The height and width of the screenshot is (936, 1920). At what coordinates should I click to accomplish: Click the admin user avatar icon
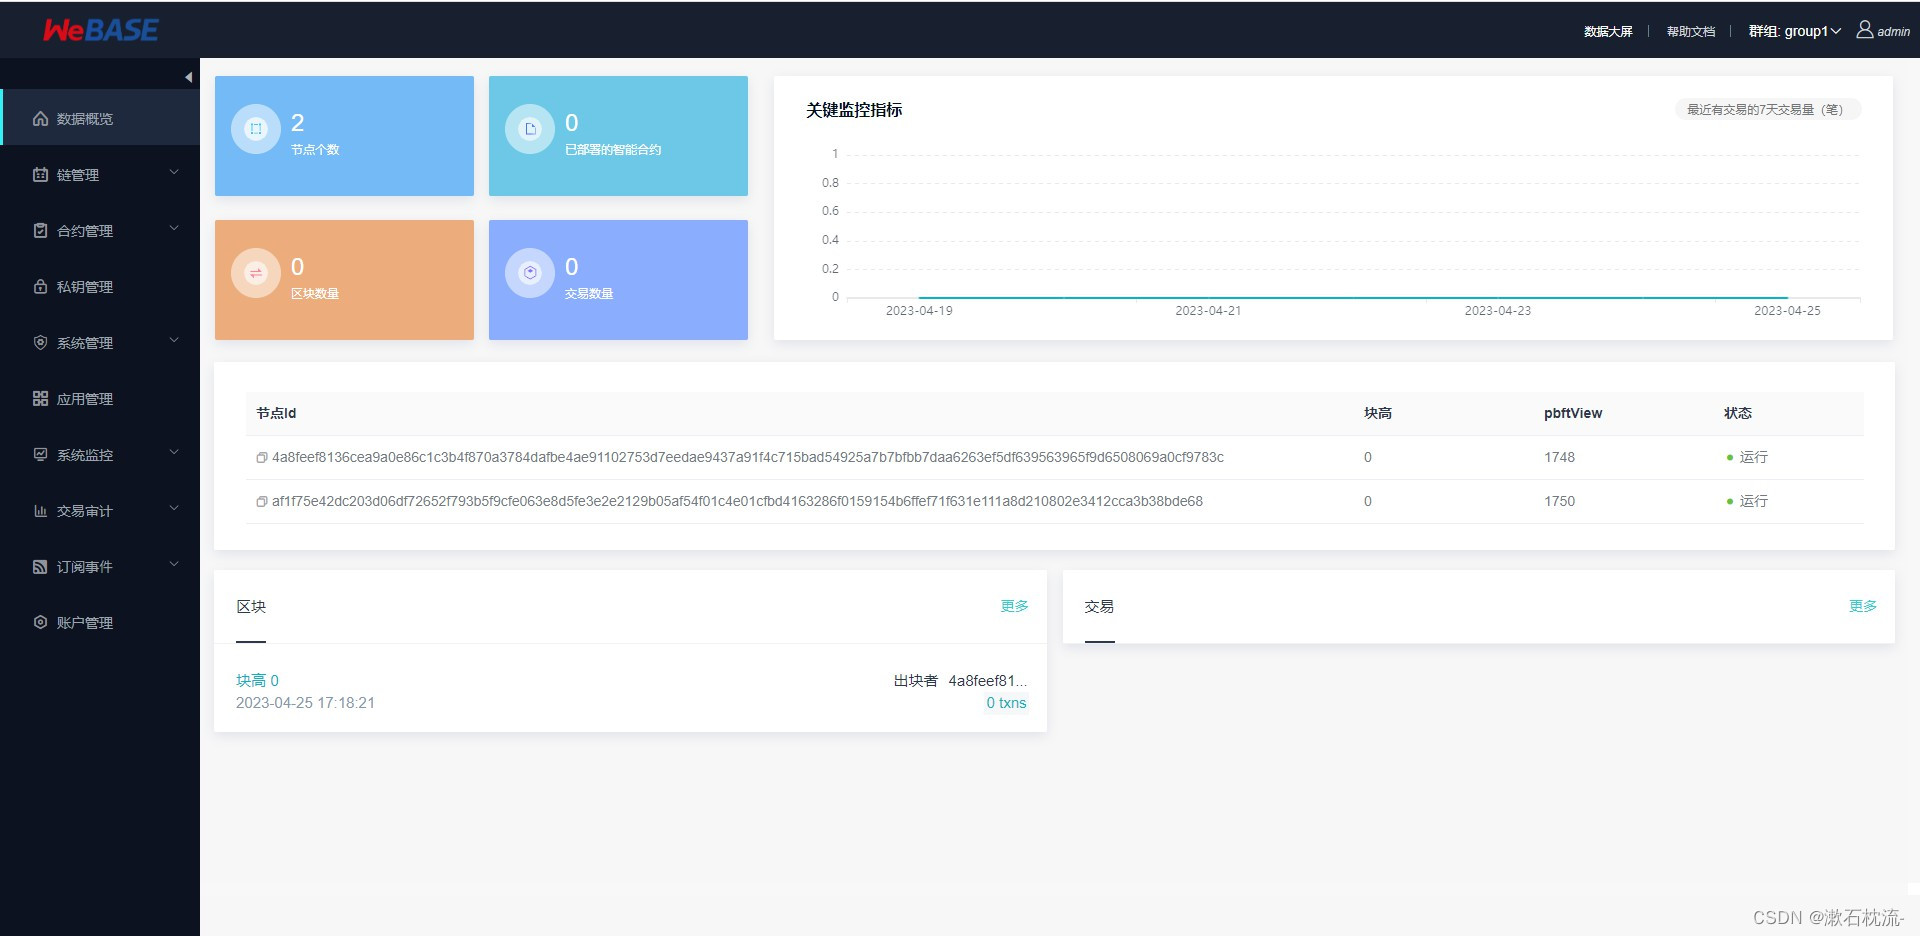tap(1865, 30)
